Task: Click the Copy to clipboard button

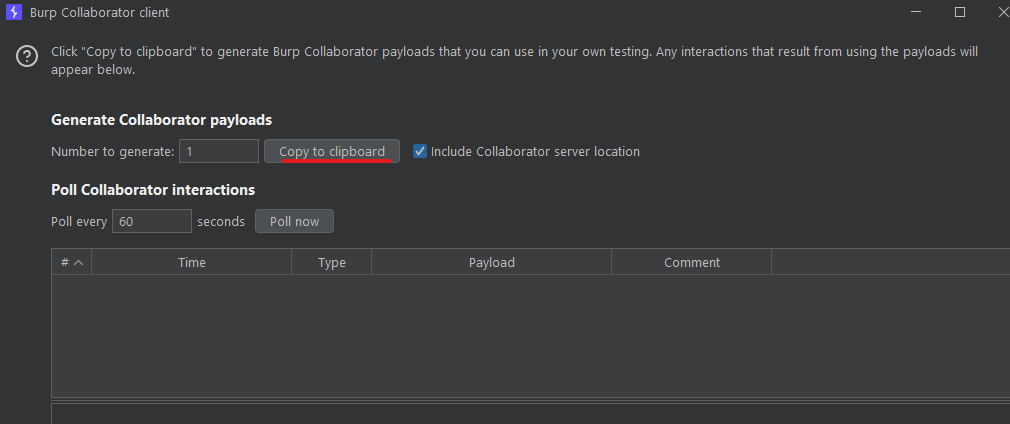Action: [x=332, y=151]
